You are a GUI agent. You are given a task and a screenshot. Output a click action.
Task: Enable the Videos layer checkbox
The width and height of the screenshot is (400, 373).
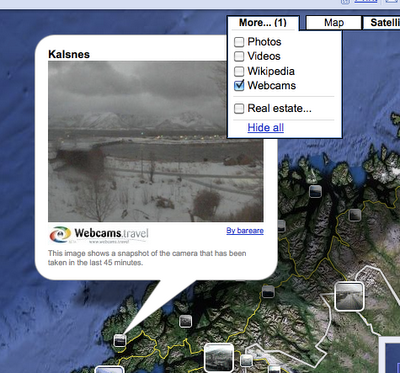(x=239, y=56)
